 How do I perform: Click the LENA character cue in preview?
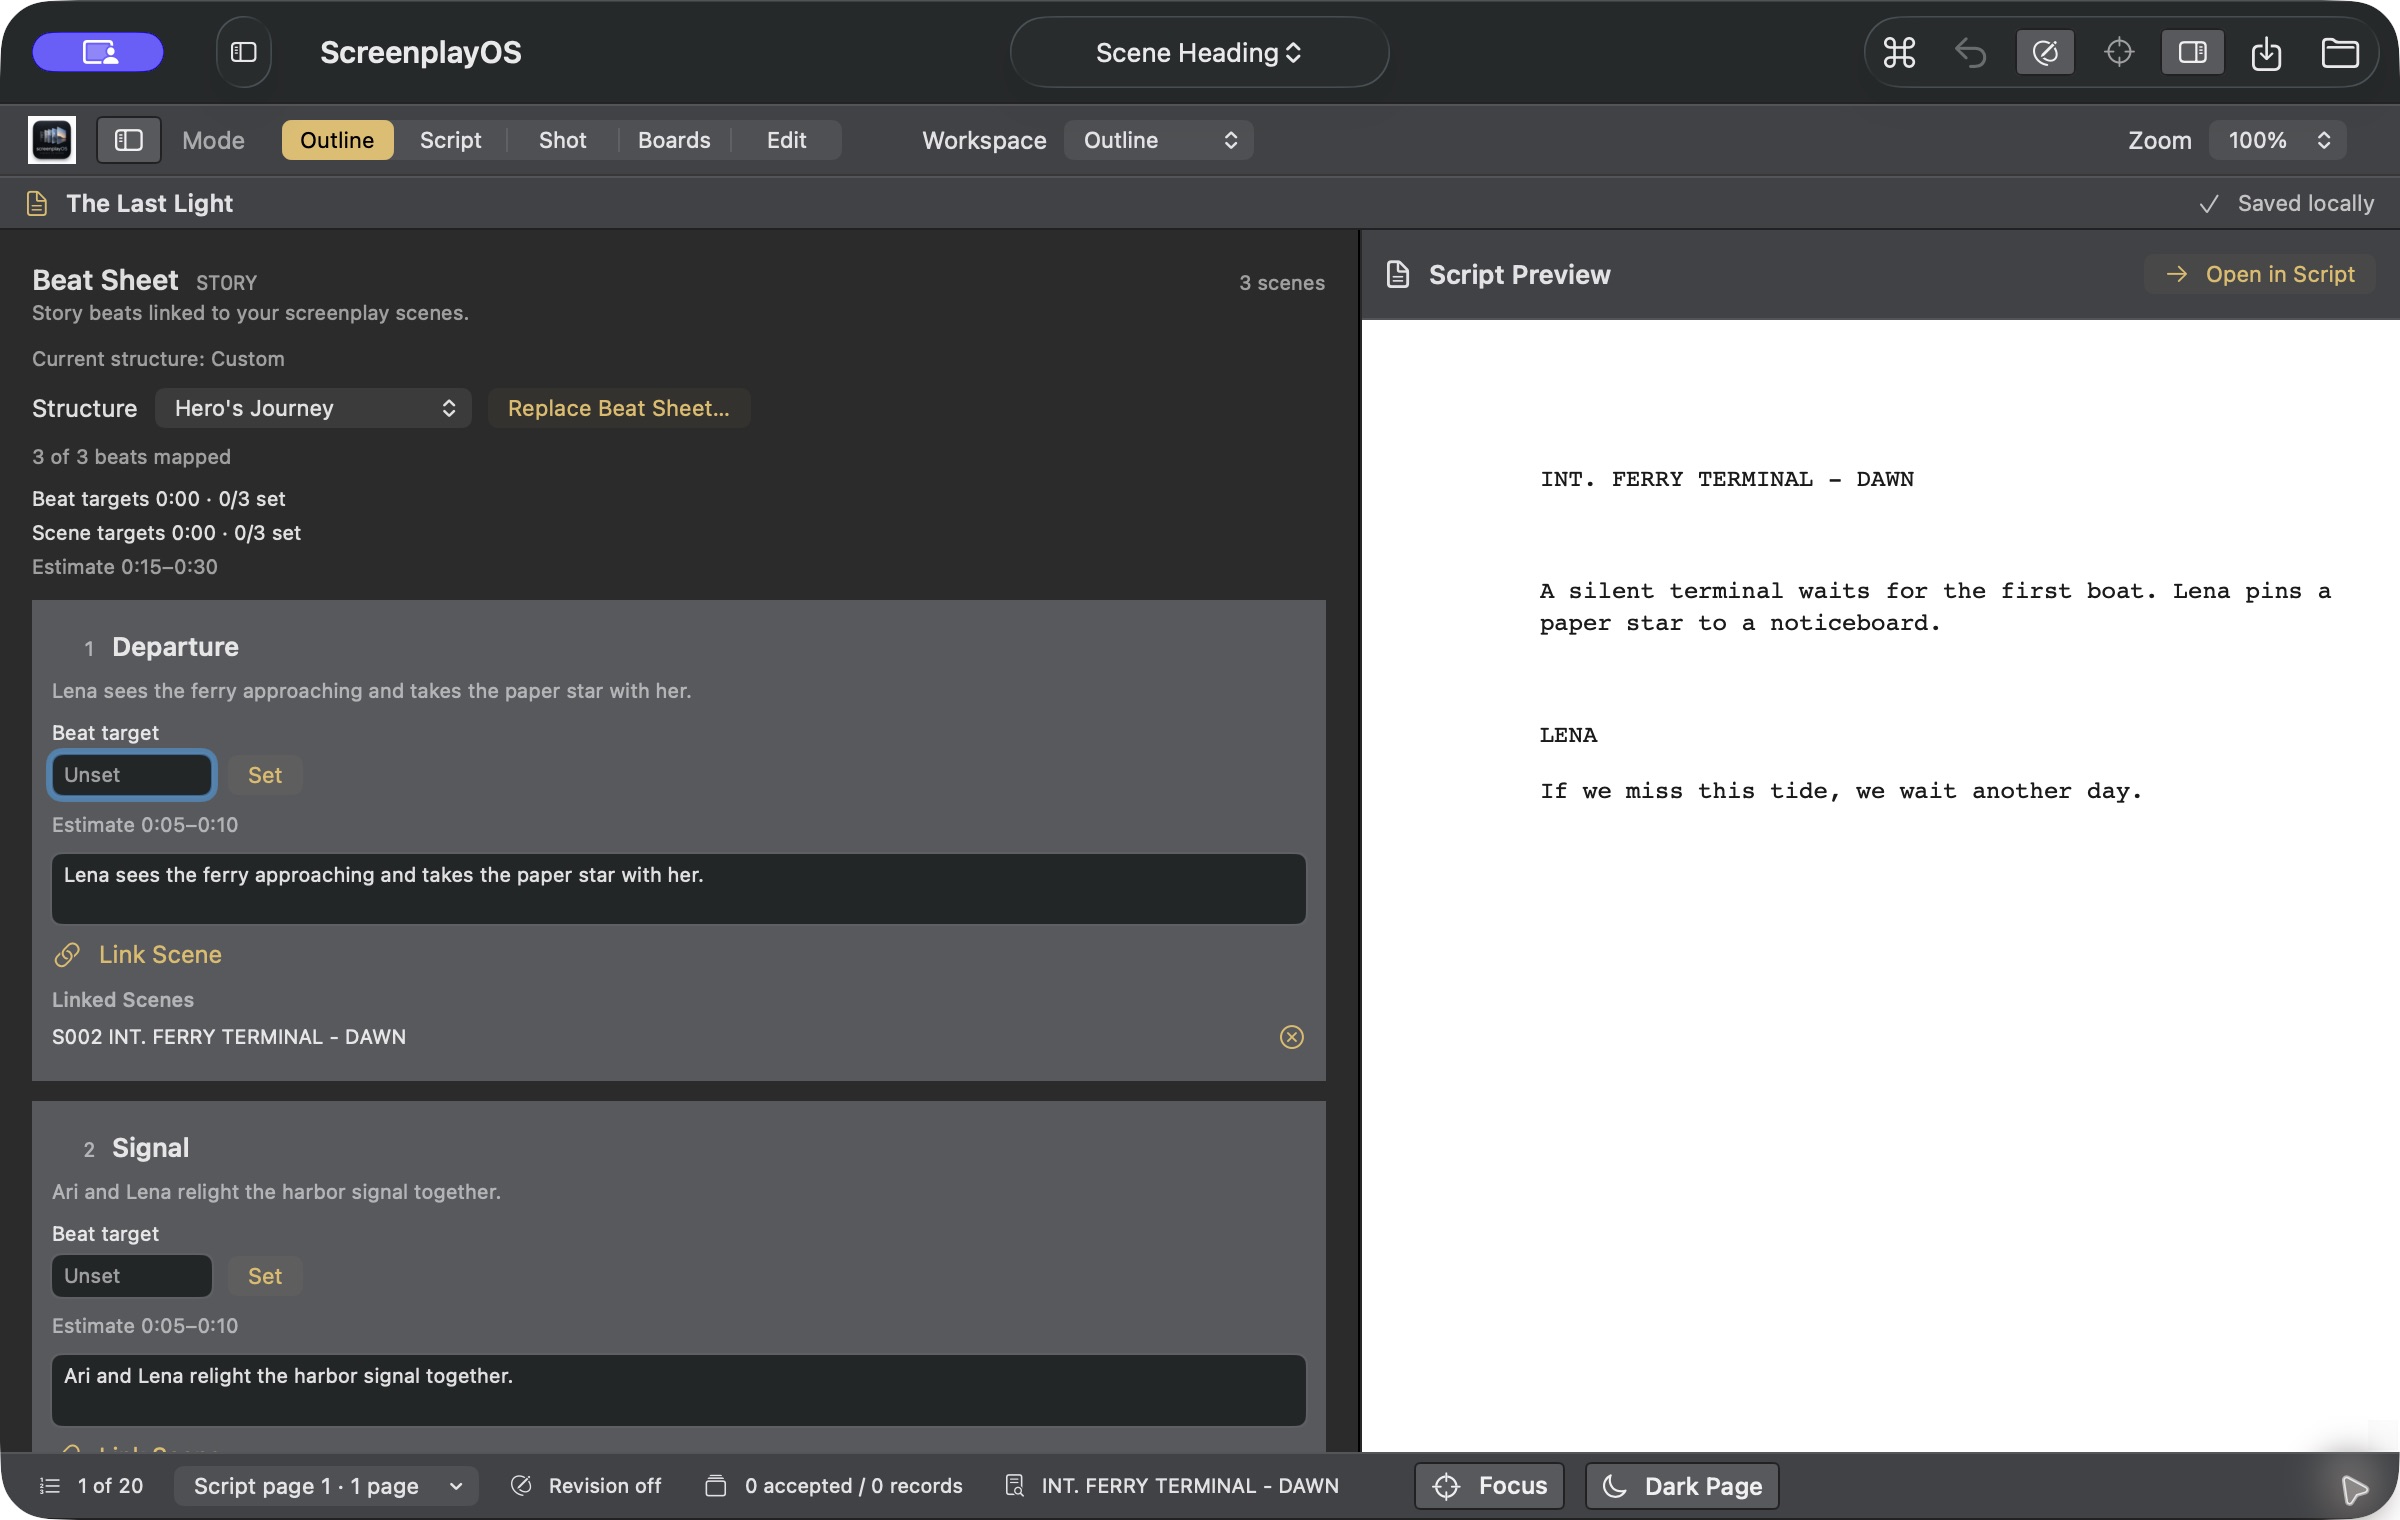pos(1568,735)
